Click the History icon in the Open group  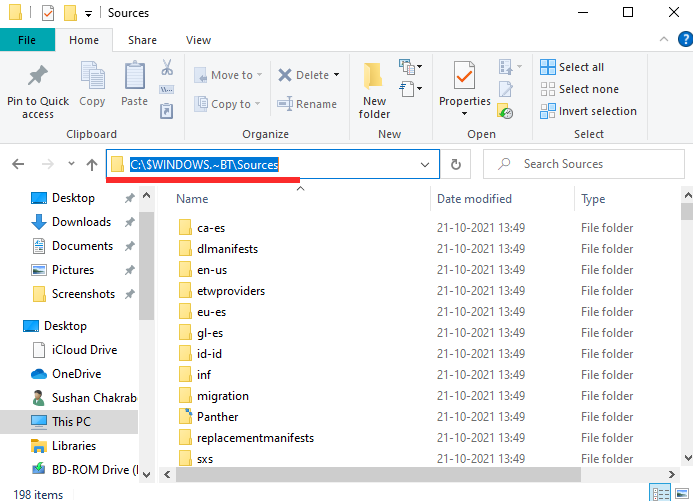click(506, 112)
